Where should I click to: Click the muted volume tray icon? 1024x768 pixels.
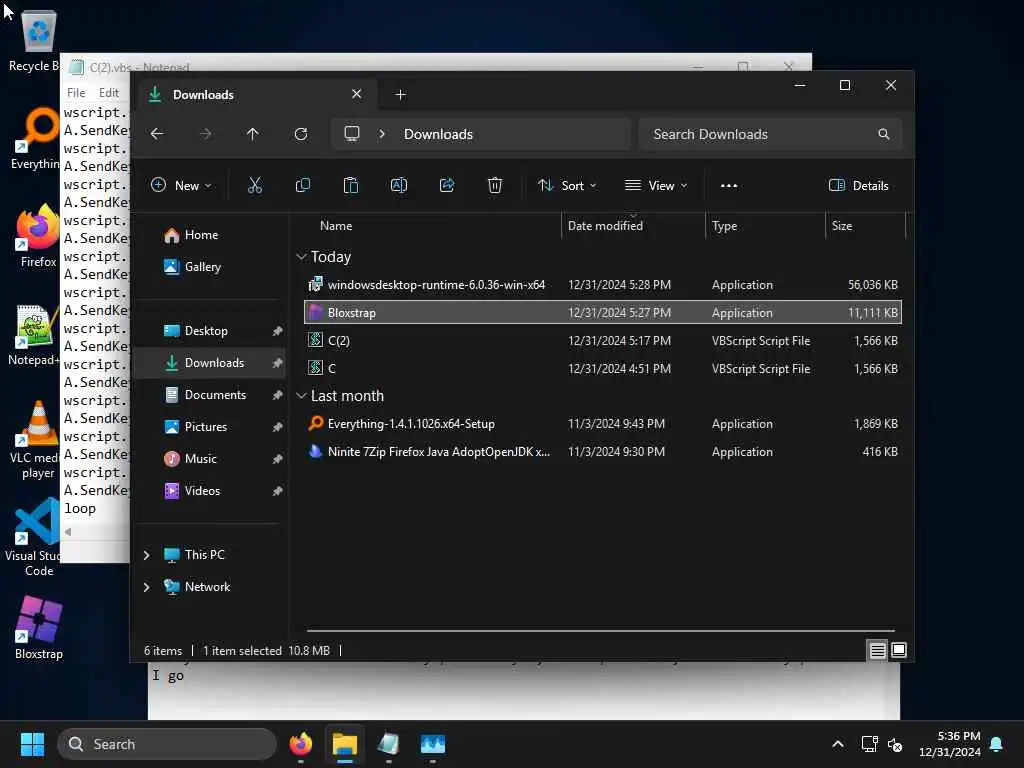895,744
